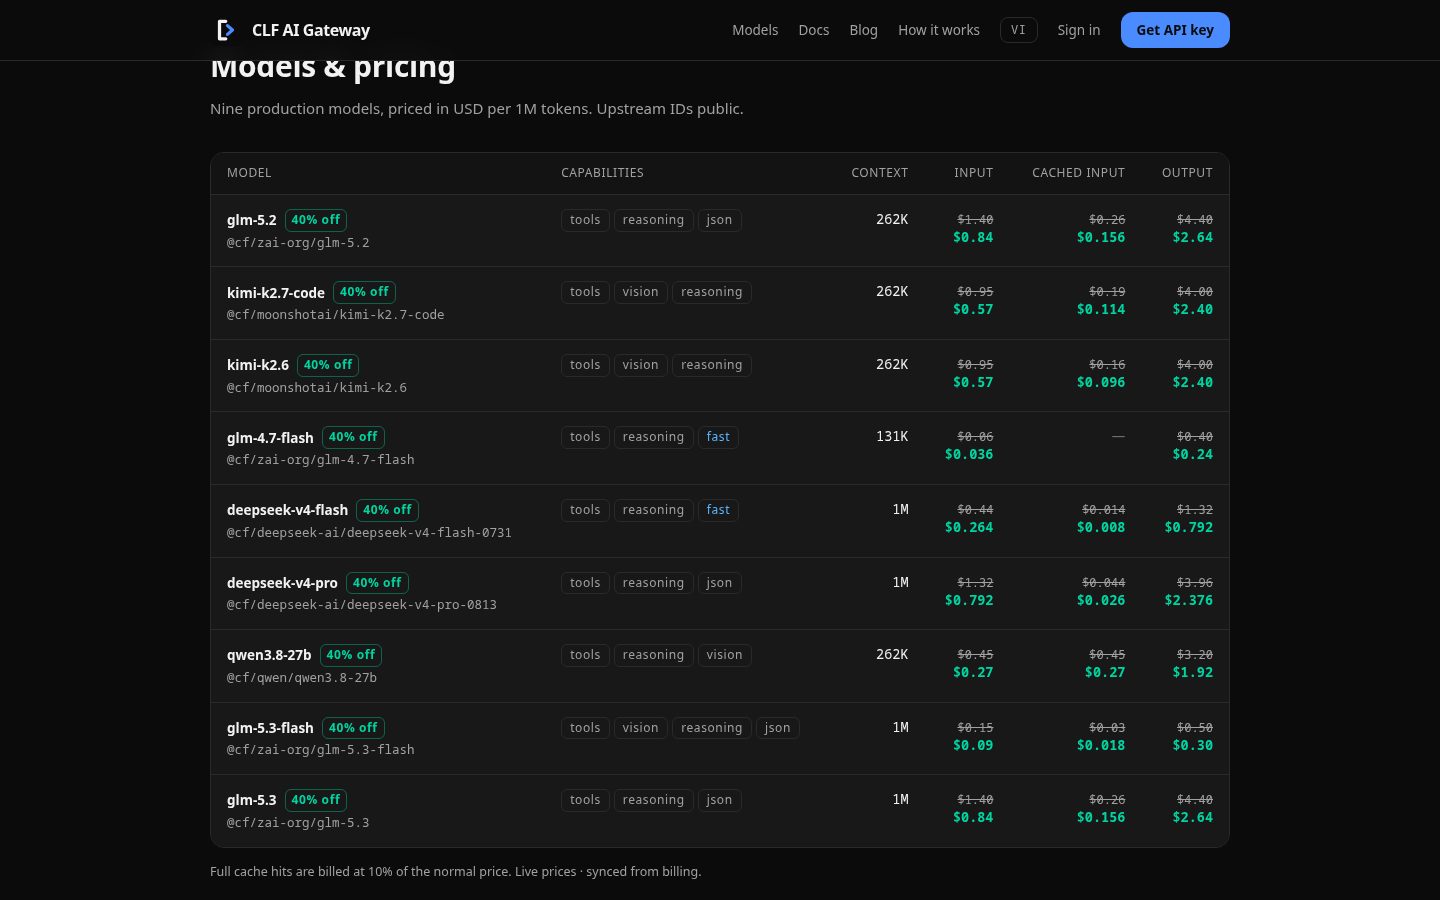Click the 40% off badge for glm-5.2
The width and height of the screenshot is (1440, 900).
tap(316, 220)
